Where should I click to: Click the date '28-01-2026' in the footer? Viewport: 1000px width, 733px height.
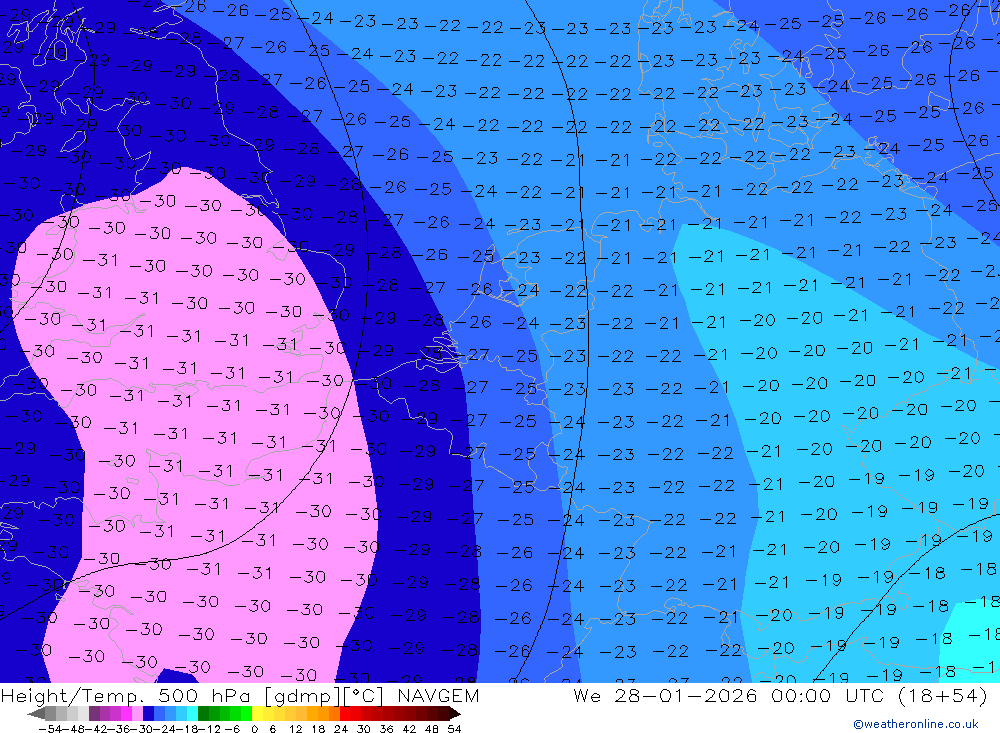click(686, 696)
